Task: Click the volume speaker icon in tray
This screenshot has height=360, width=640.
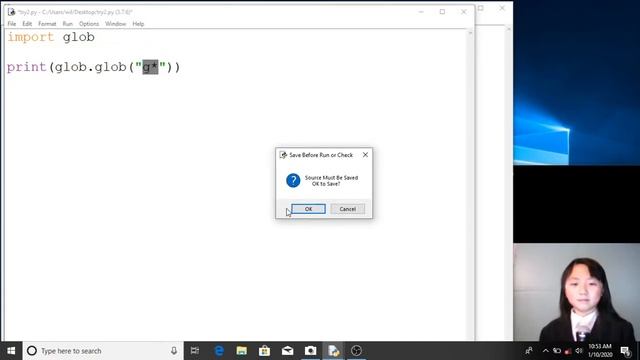Action: (x=578, y=351)
